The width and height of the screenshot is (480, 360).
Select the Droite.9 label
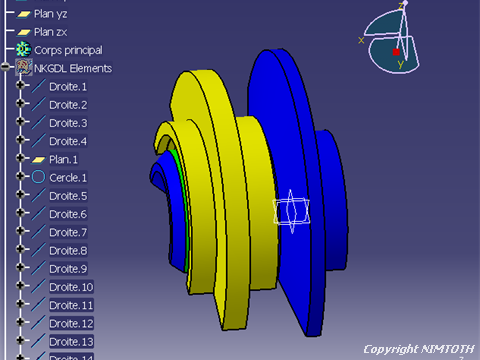(68, 269)
